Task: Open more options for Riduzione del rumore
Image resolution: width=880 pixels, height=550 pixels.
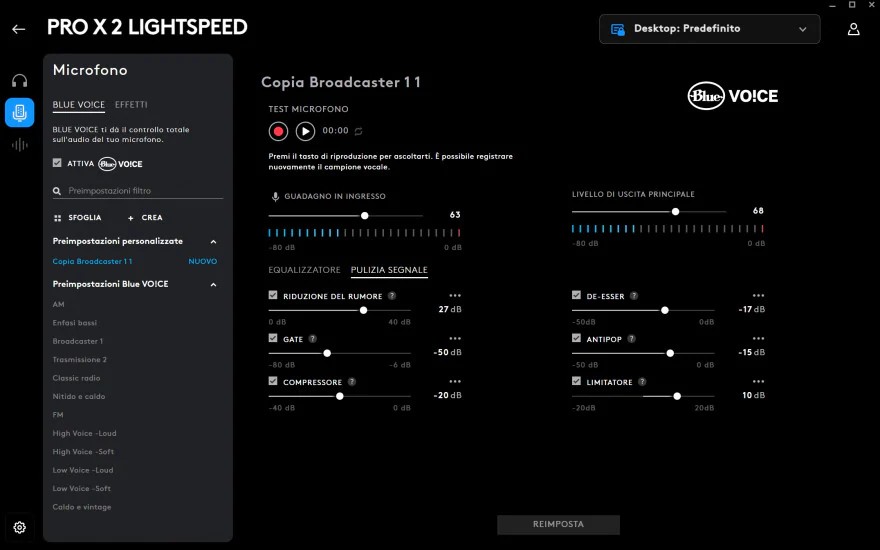Action: [x=455, y=295]
